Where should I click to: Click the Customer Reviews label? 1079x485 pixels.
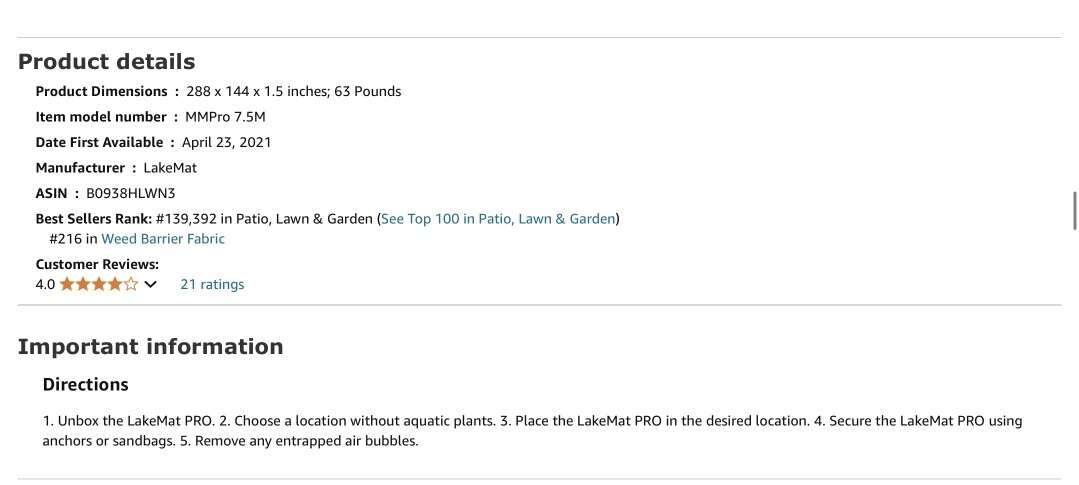97,264
